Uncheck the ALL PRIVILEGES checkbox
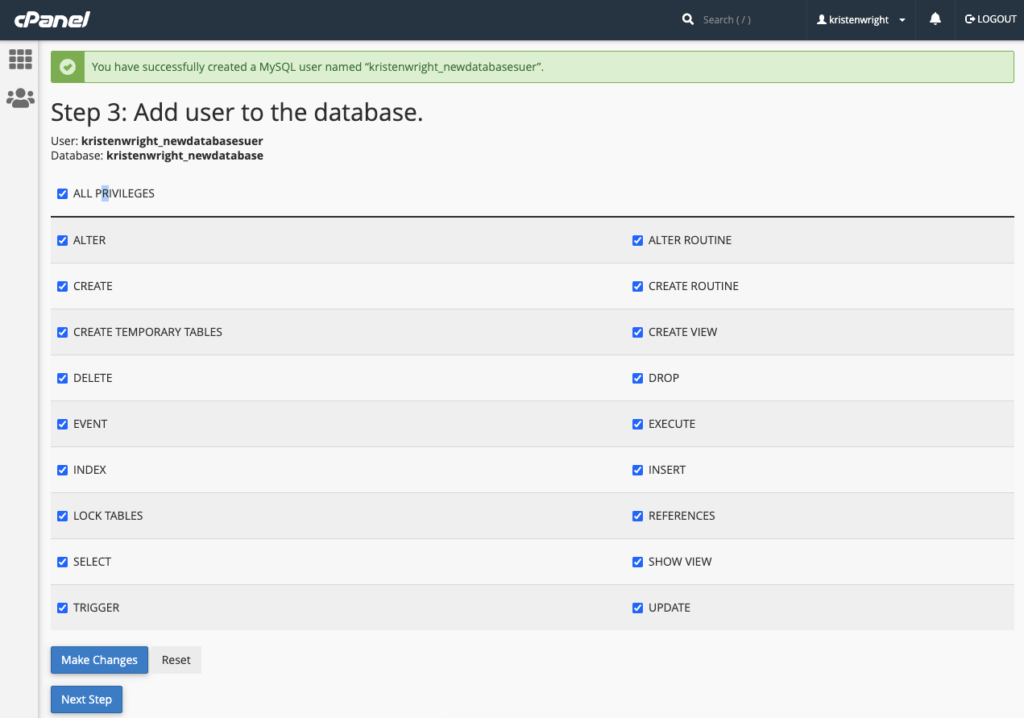1024x718 pixels. point(62,194)
